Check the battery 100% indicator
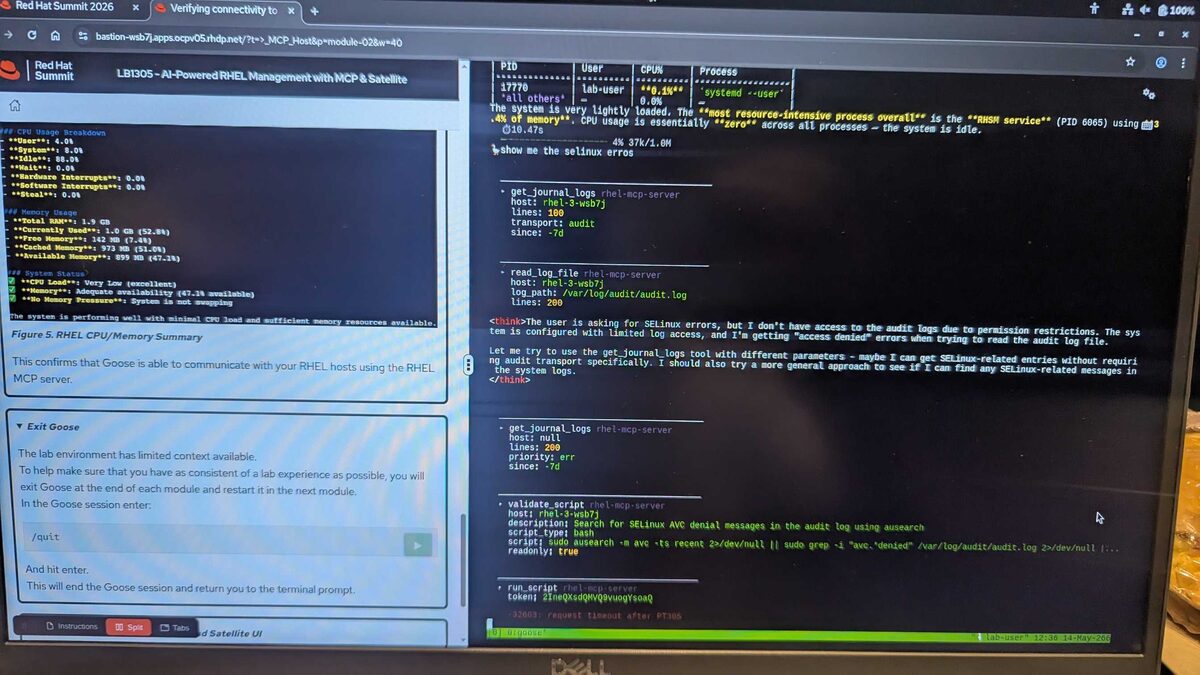 [1174, 10]
